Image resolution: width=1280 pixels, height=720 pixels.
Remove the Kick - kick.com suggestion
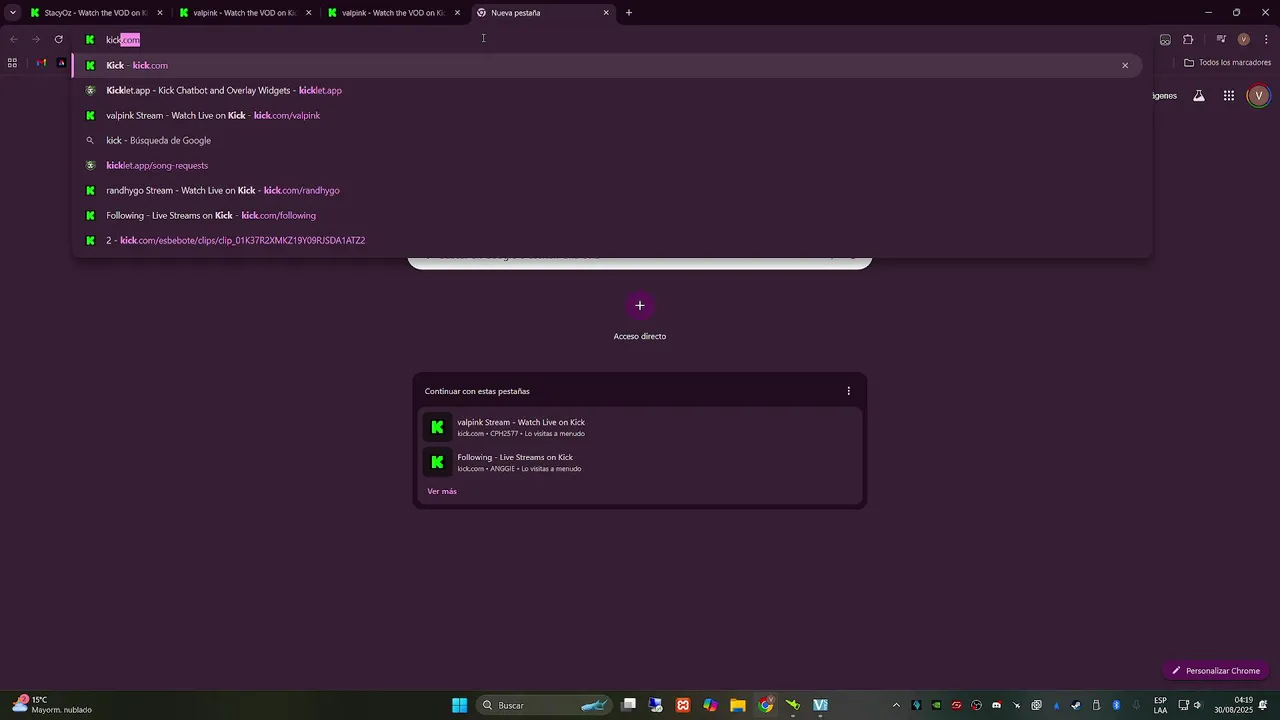[1125, 65]
